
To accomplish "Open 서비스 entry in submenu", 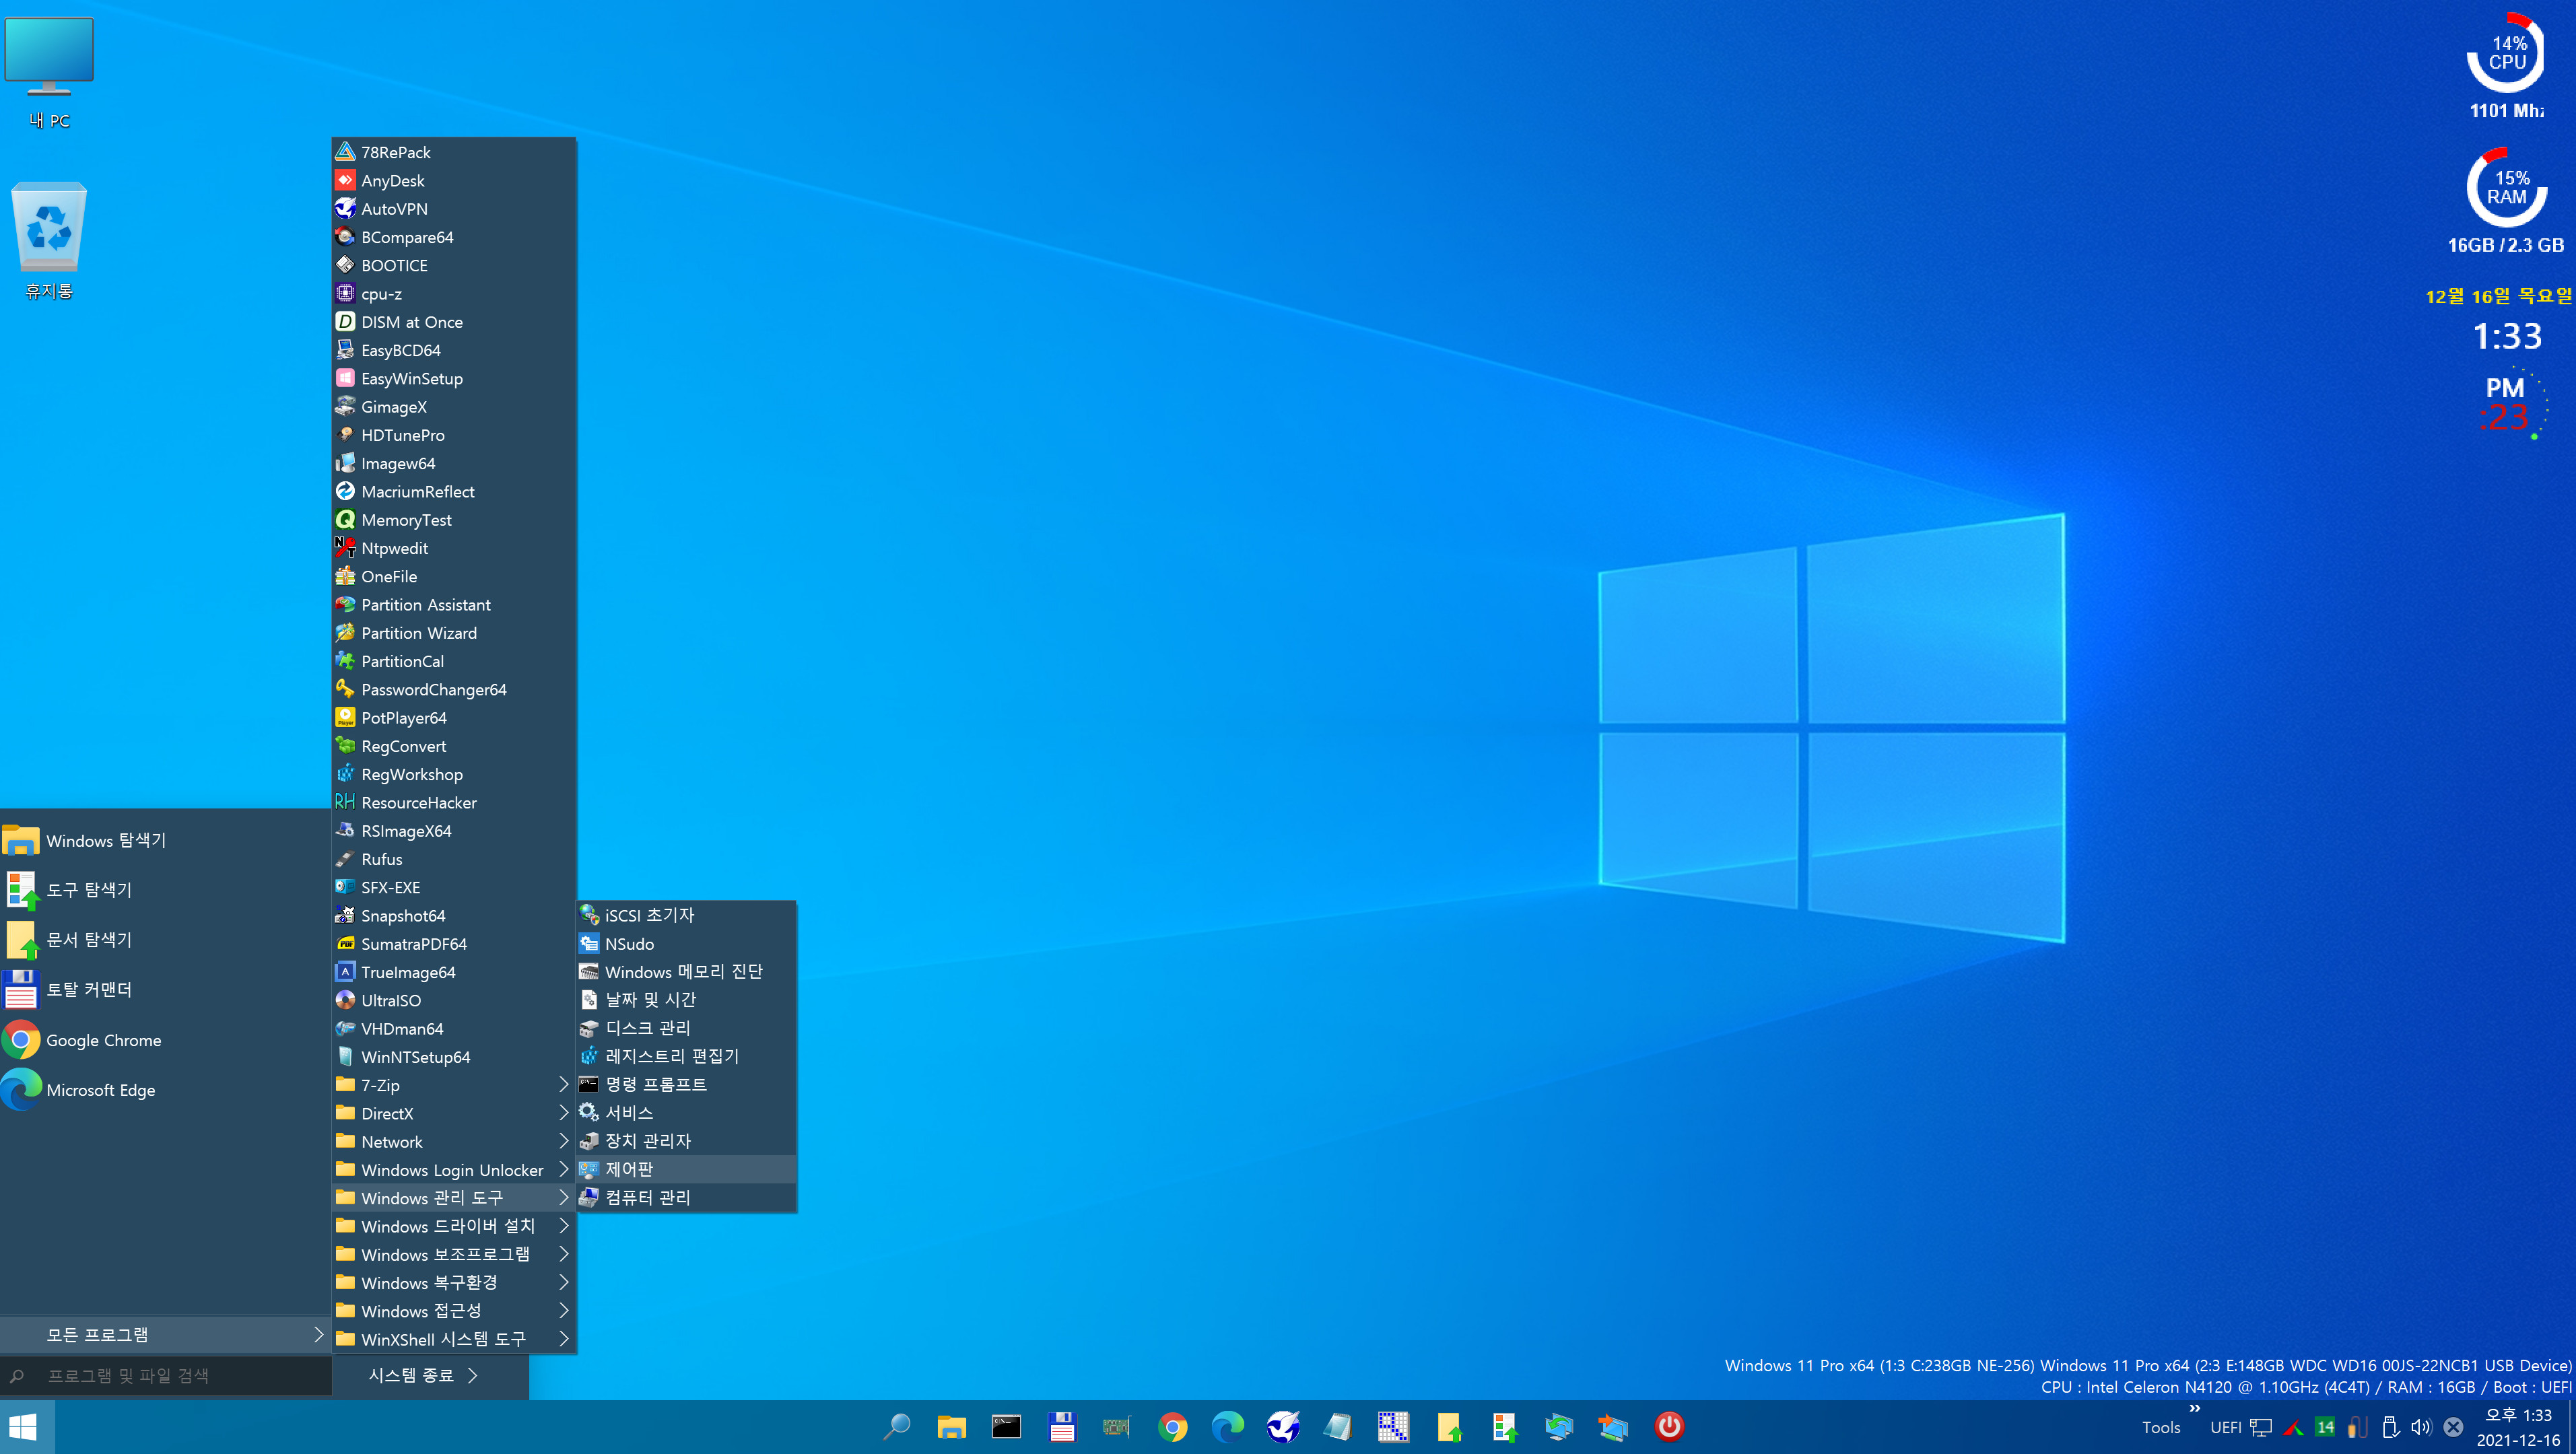I will (686, 1113).
